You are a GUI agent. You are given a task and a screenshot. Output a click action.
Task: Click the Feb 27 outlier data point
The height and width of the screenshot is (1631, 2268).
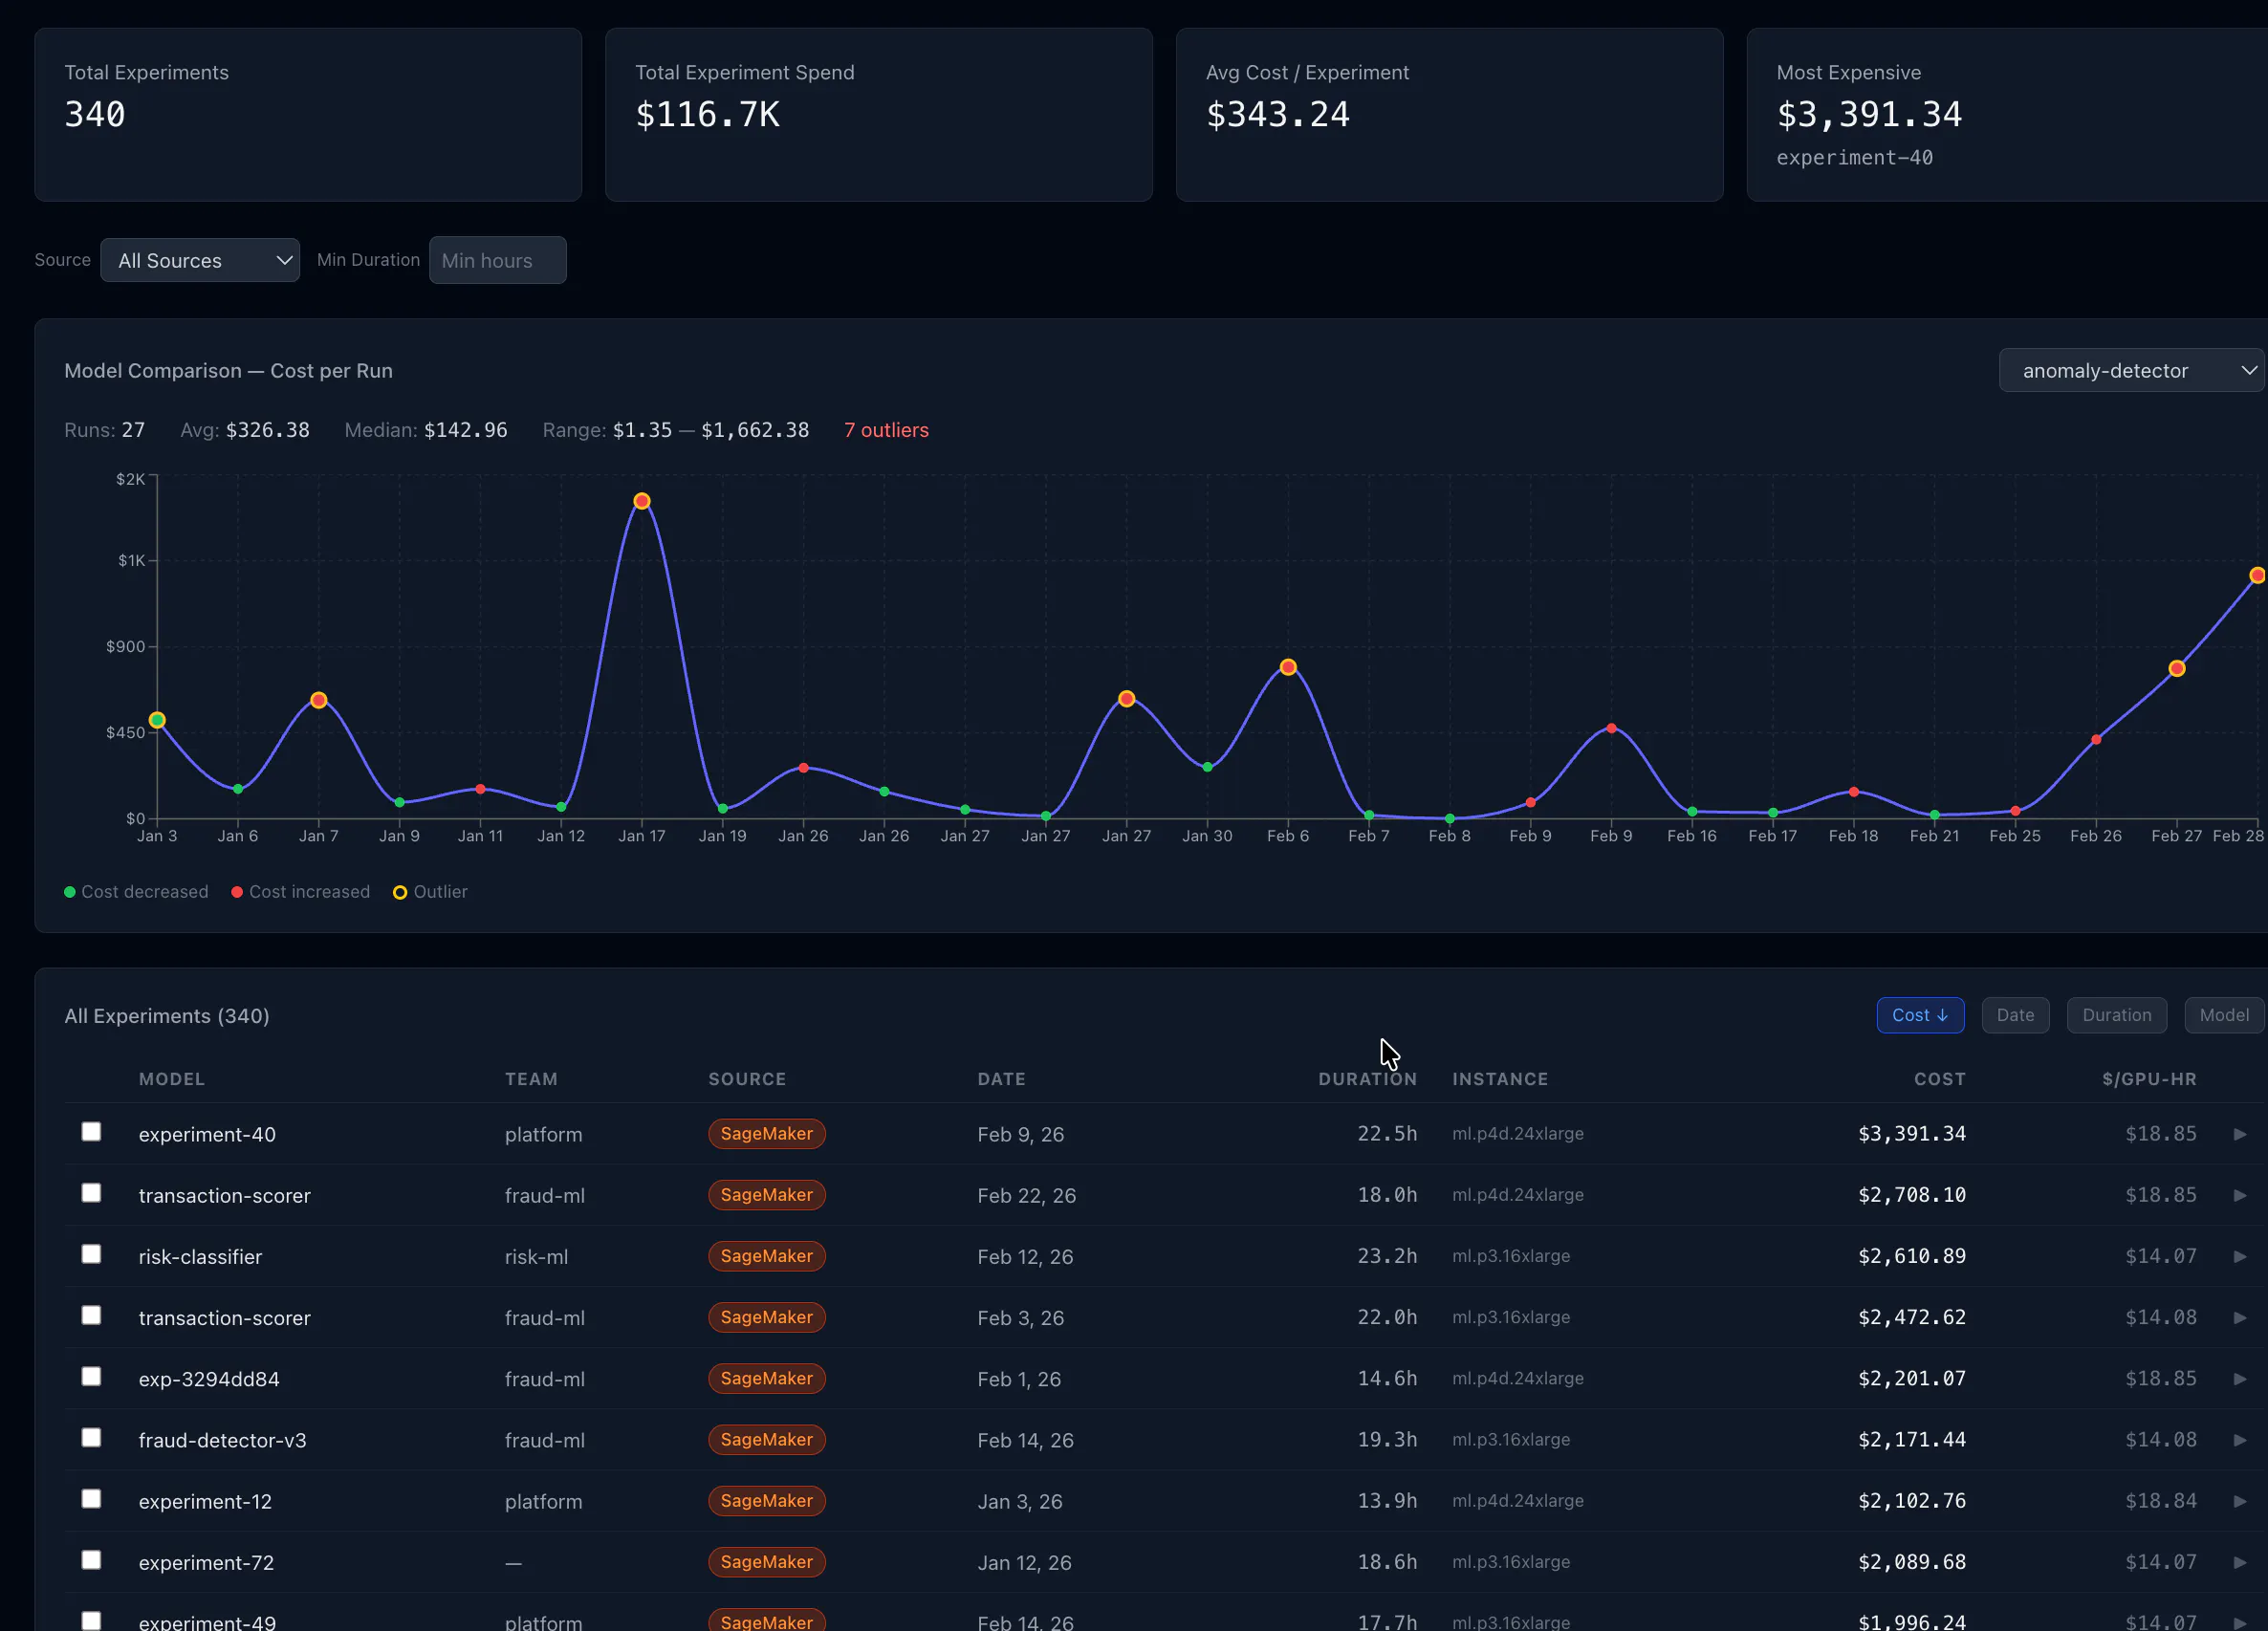click(x=2177, y=668)
